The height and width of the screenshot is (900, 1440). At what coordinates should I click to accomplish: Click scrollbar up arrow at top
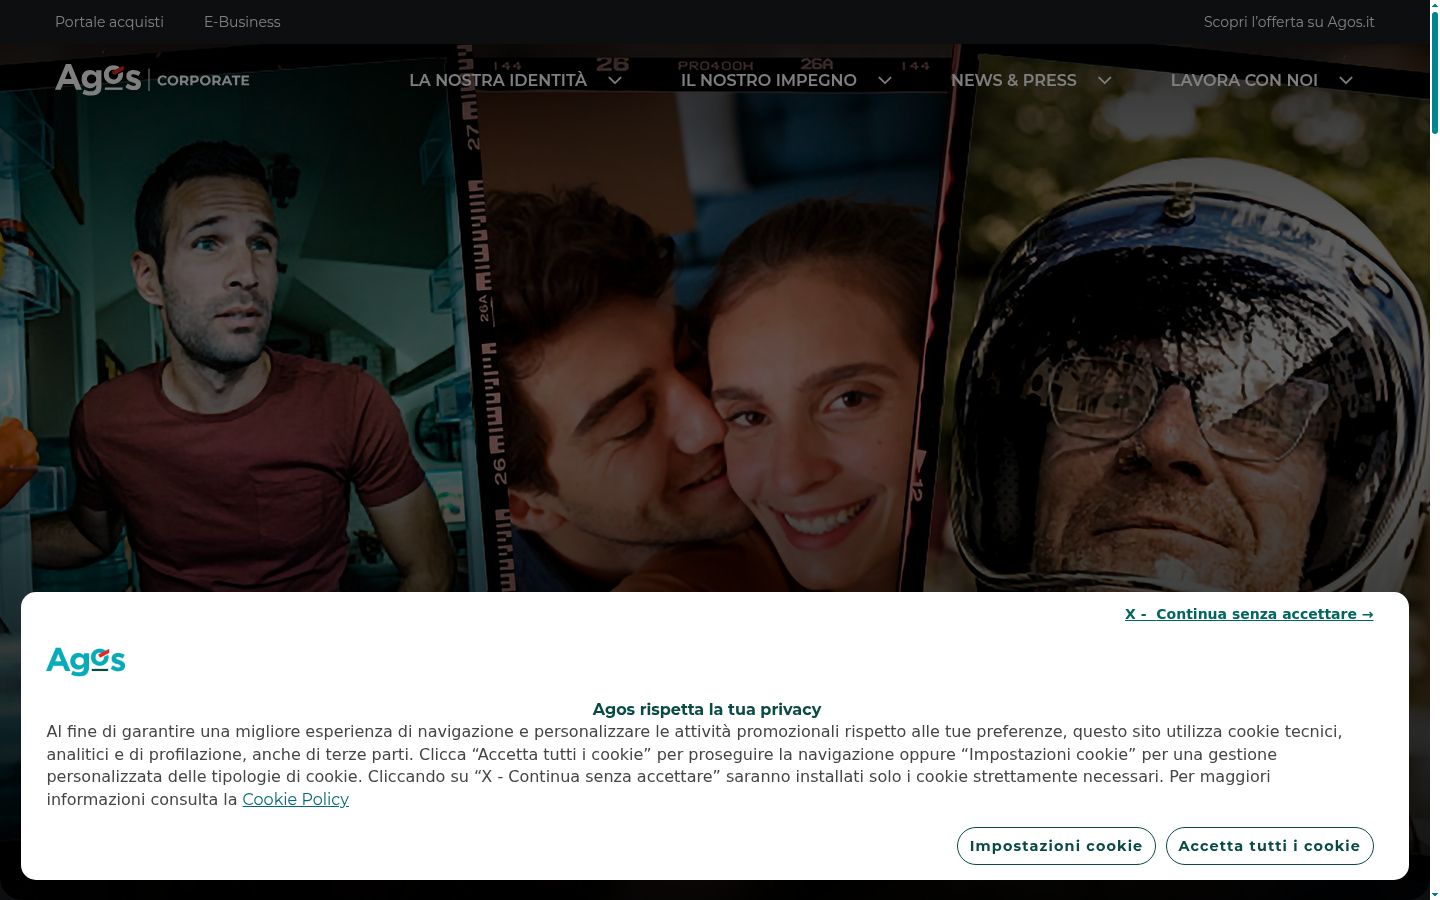1435,5
